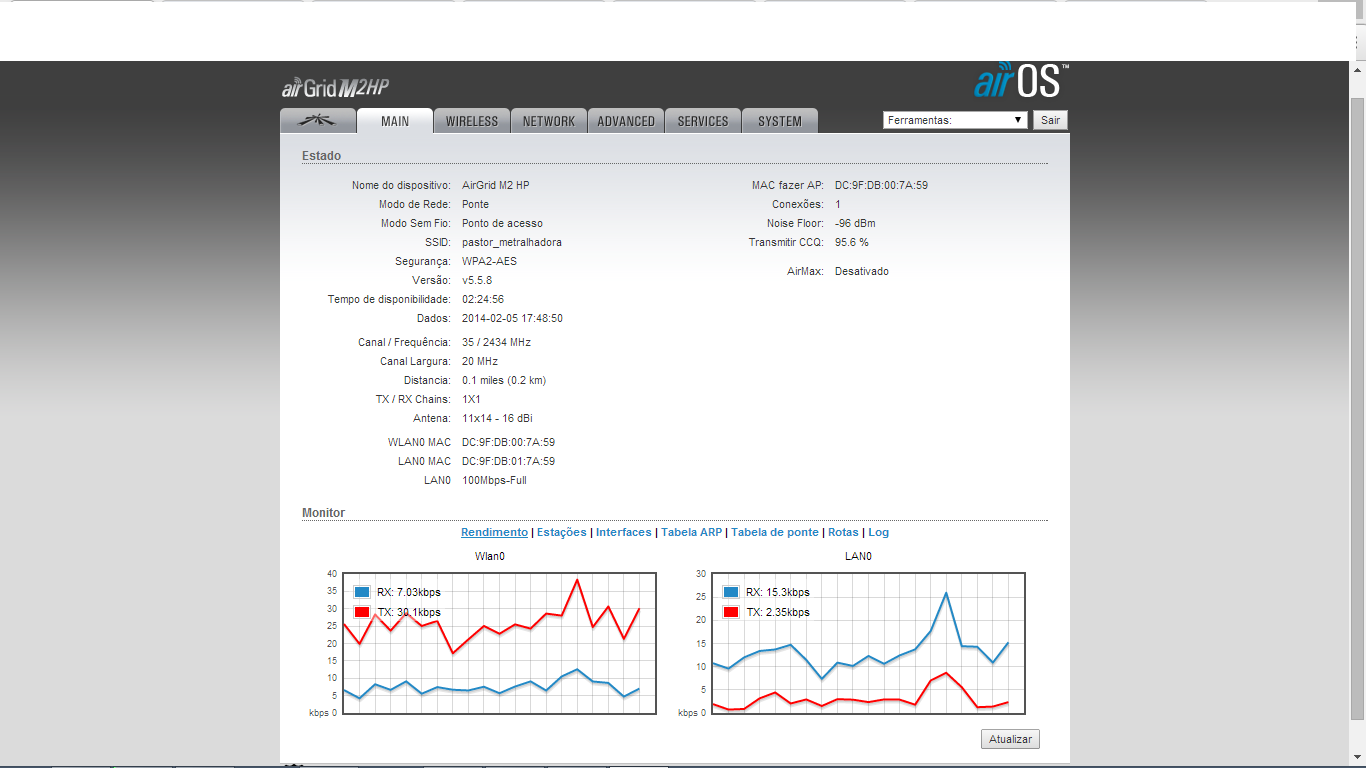Click the LAN0 throughput chart
The image size is (1366, 768).
click(868, 643)
